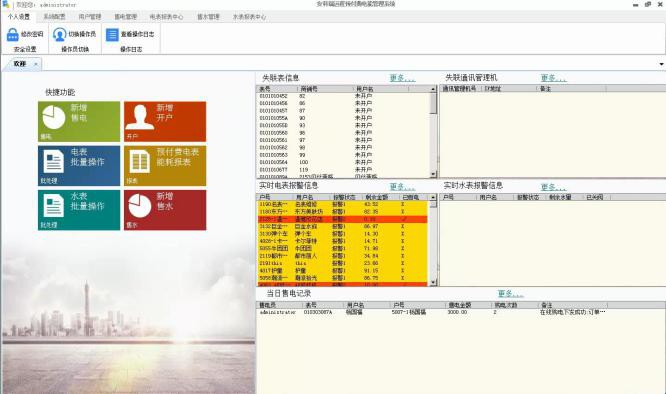666x394 pixels.
Task: Click scroll-down arrow in 失联表信息 list
Action: click(433, 174)
